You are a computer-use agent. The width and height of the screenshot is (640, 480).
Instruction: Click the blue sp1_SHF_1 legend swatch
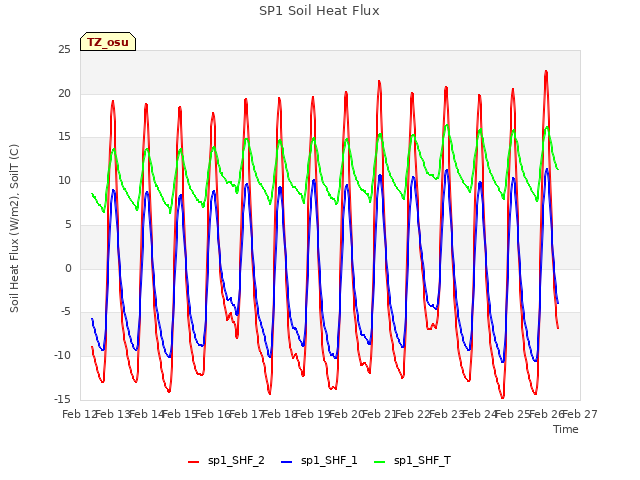tap(287, 462)
